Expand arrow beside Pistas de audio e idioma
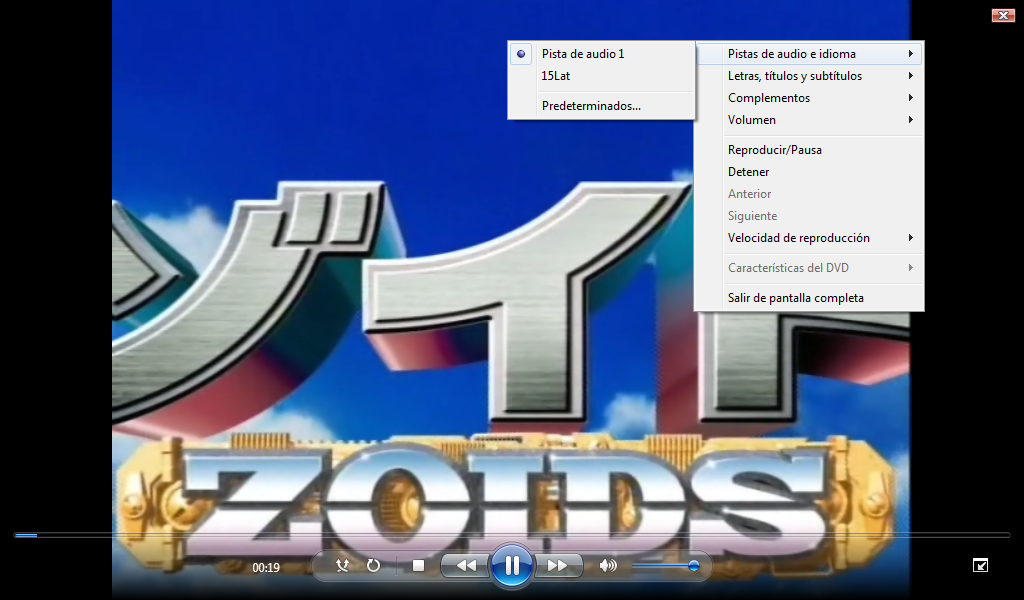The image size is (1024, 600). (x=910, y=54)
